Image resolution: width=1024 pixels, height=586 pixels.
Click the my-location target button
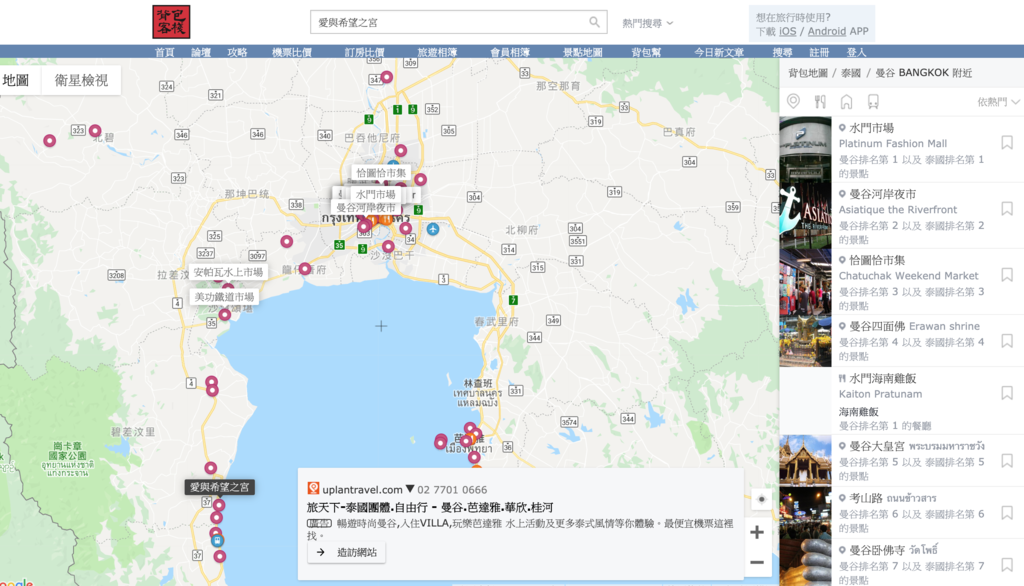coord(761,500)
